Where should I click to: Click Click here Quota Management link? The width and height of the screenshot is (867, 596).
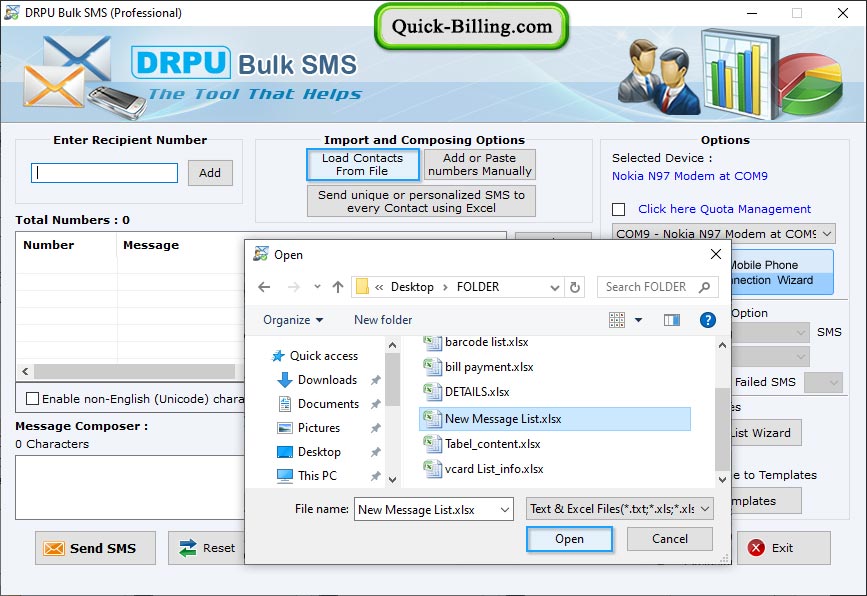(724, 209)
